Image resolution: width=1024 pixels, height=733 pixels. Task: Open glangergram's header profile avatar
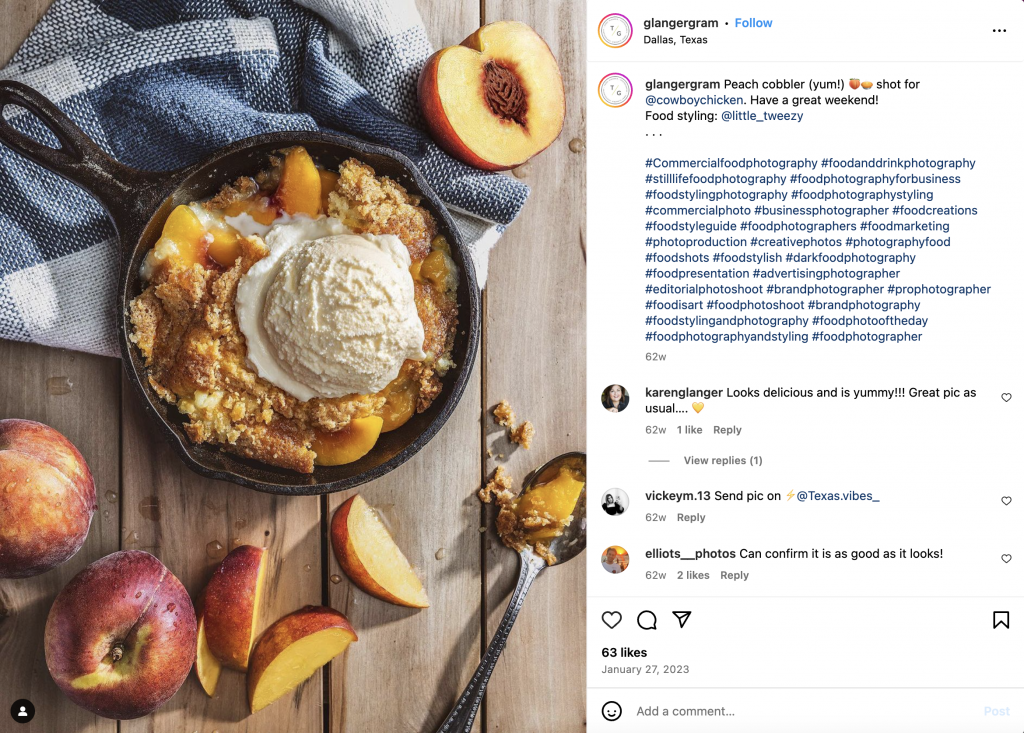(x=615, y=31)
